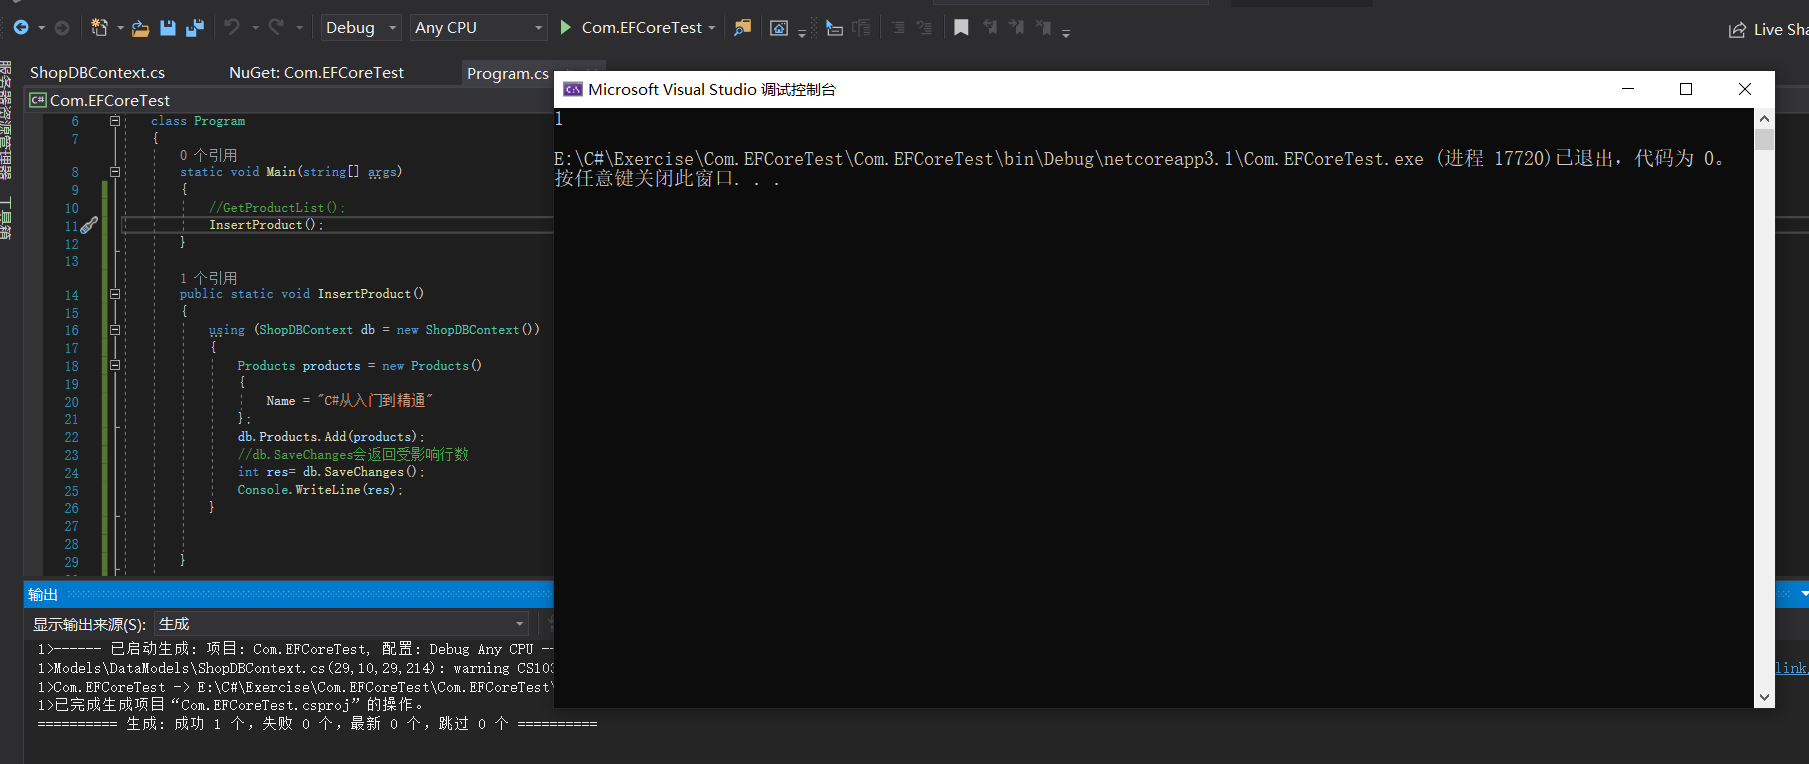Click the Live Share button label
The image size is (1809, 764).
point(1781,30)
